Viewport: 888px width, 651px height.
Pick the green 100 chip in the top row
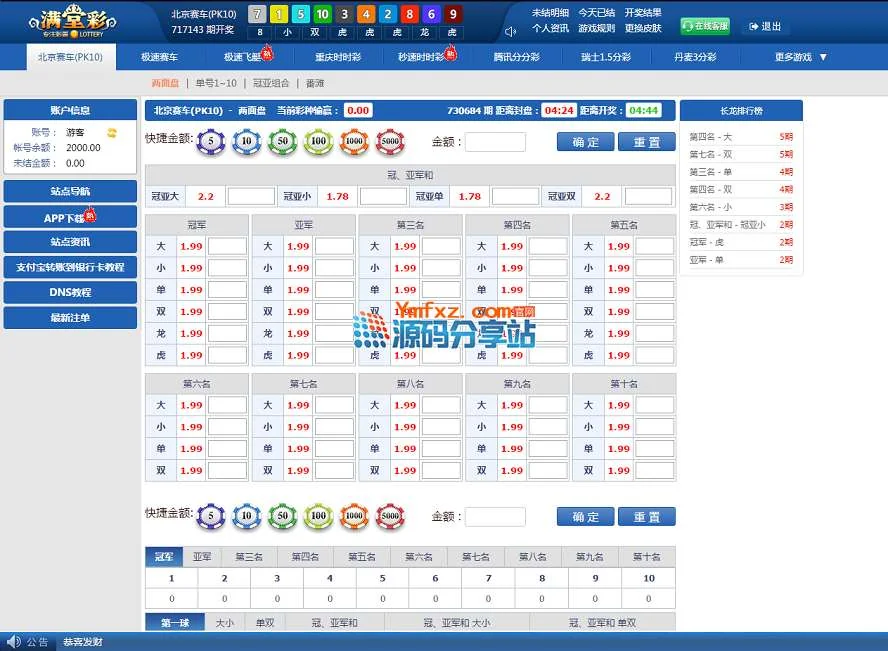click(x=318, y=142)
